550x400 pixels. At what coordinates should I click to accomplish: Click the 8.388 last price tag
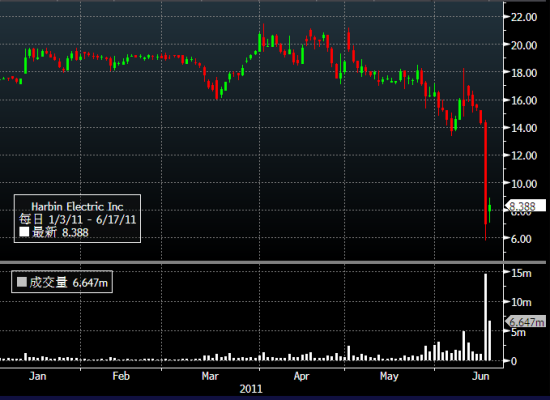click(525, 206)
